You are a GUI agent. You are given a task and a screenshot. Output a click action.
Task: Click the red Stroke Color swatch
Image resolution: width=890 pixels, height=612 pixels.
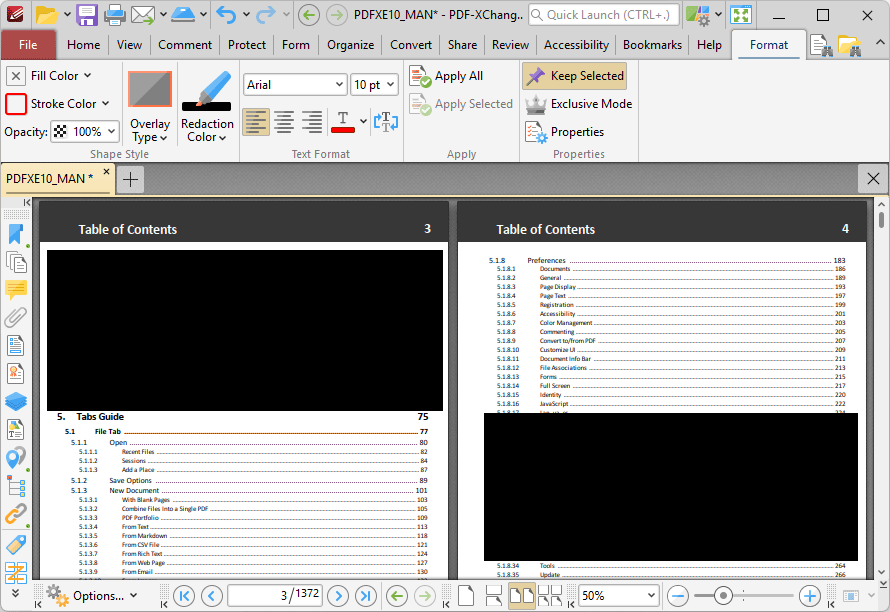[x=16, y=104]
